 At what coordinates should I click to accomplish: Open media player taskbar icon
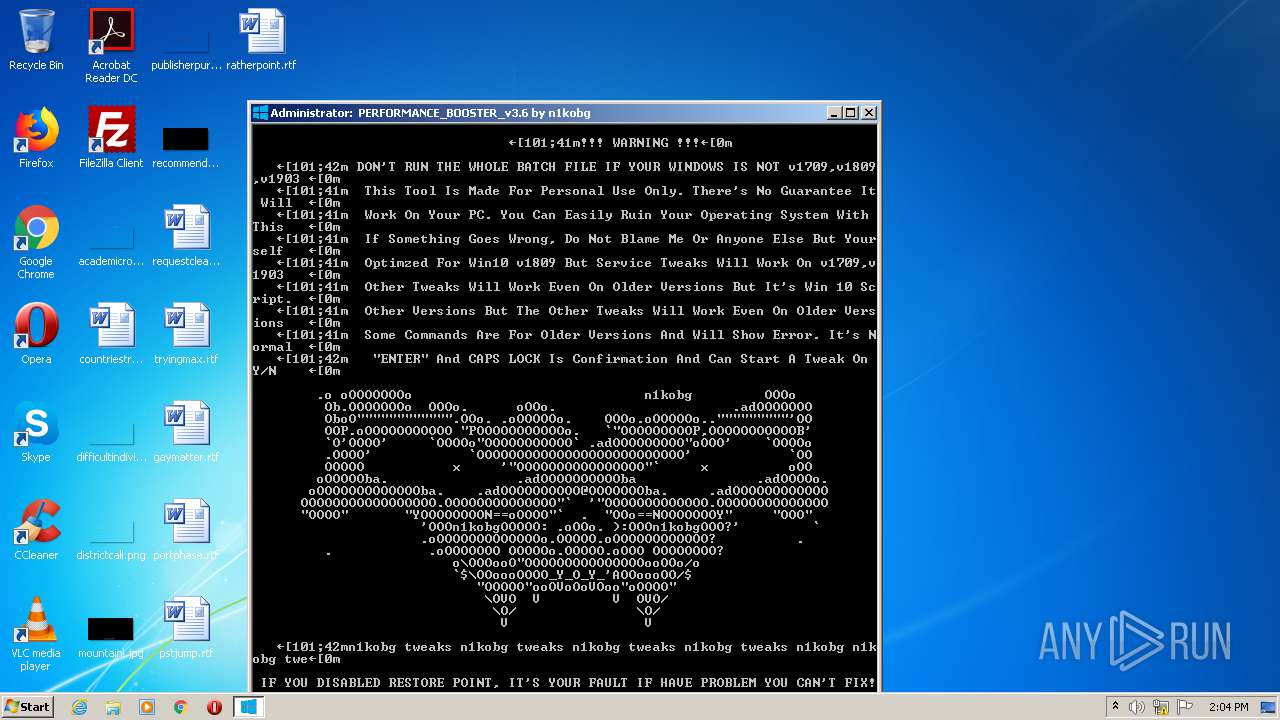click(x=147, y=707)
